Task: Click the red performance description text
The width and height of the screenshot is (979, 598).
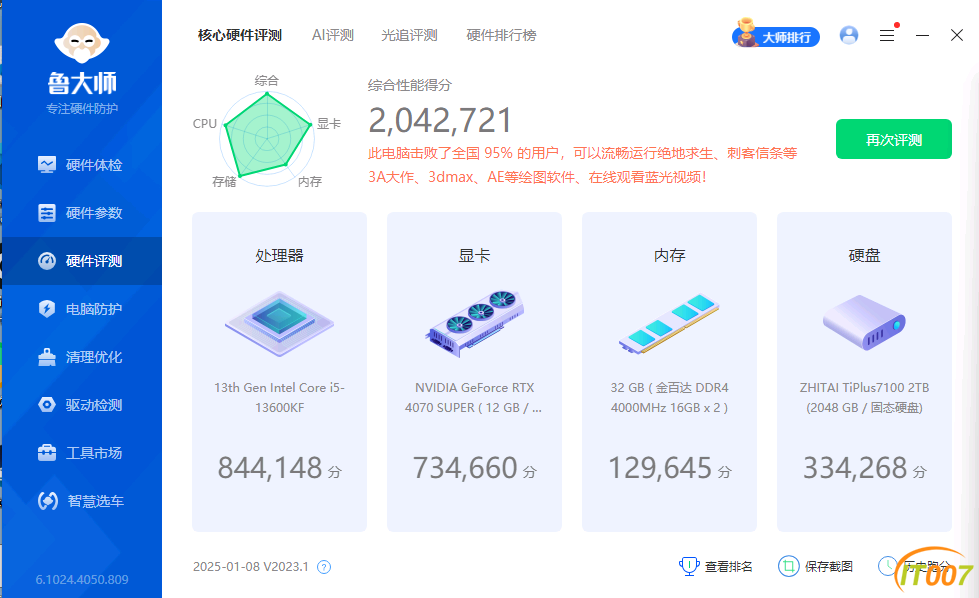Action: [x=583, y=165]
